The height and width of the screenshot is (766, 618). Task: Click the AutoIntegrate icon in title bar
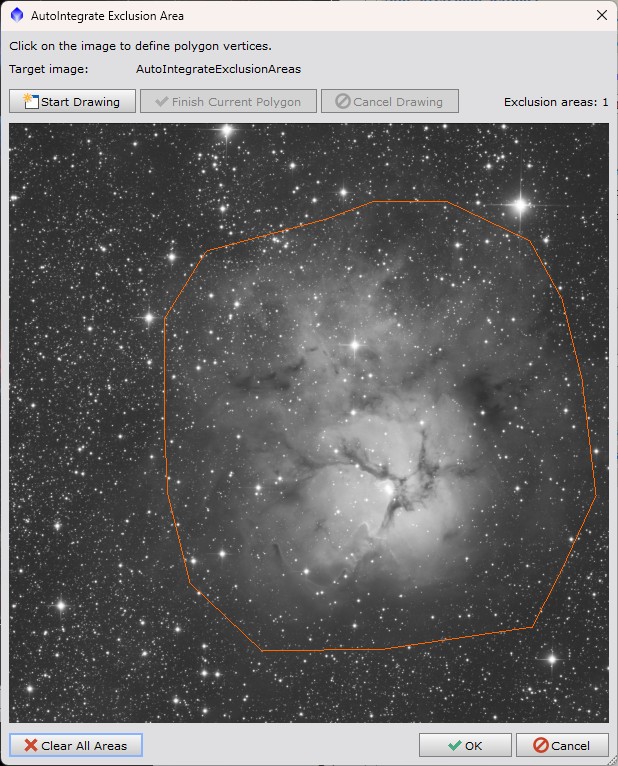click(16, 16)
